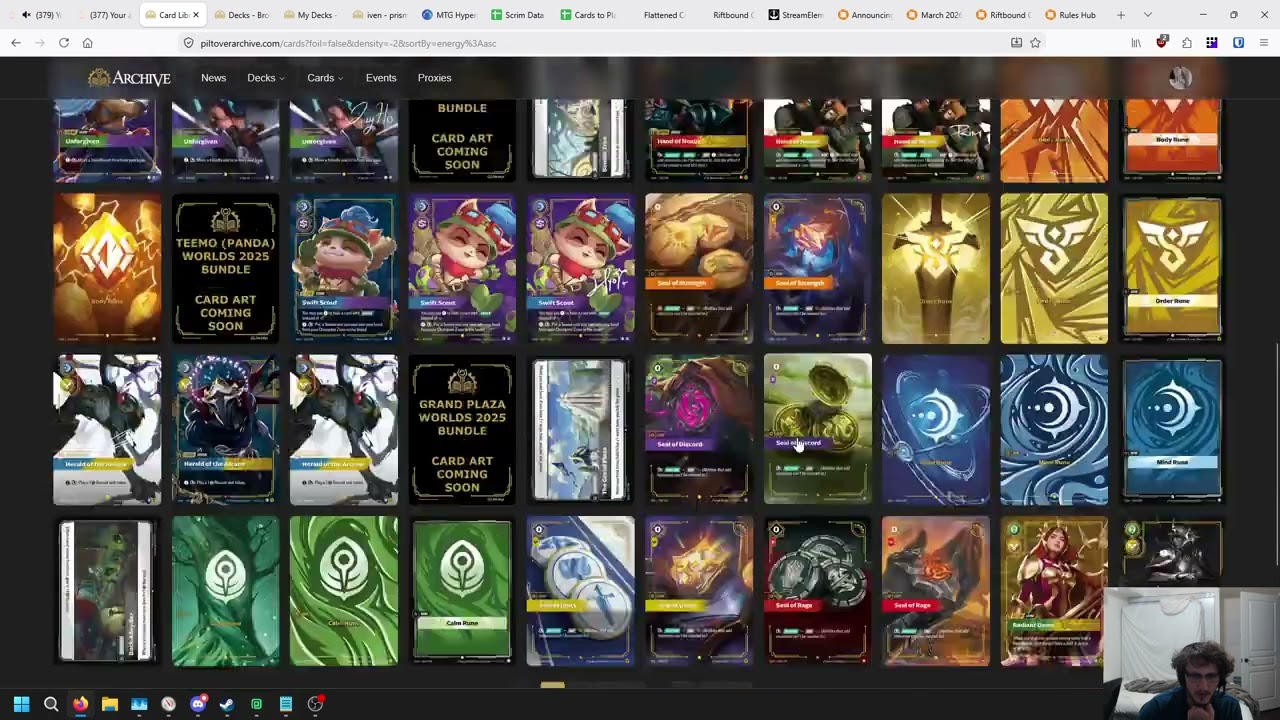Expand the Decks dropdown menu
Image resolution: width=1280 pixels, height=720 pixels.
pos(265,77)
